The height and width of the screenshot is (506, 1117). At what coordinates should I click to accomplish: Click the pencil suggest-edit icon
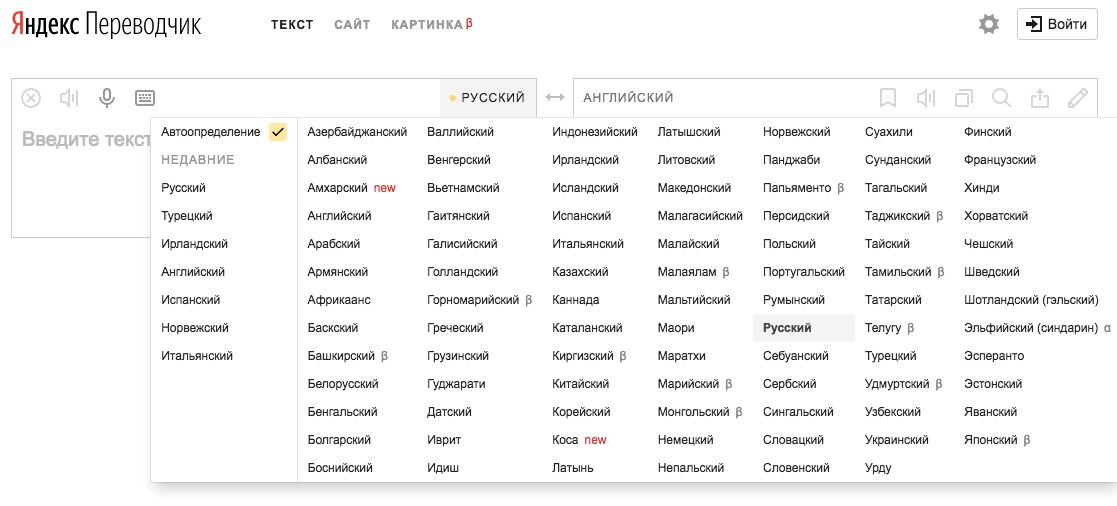pos(1078,98)
